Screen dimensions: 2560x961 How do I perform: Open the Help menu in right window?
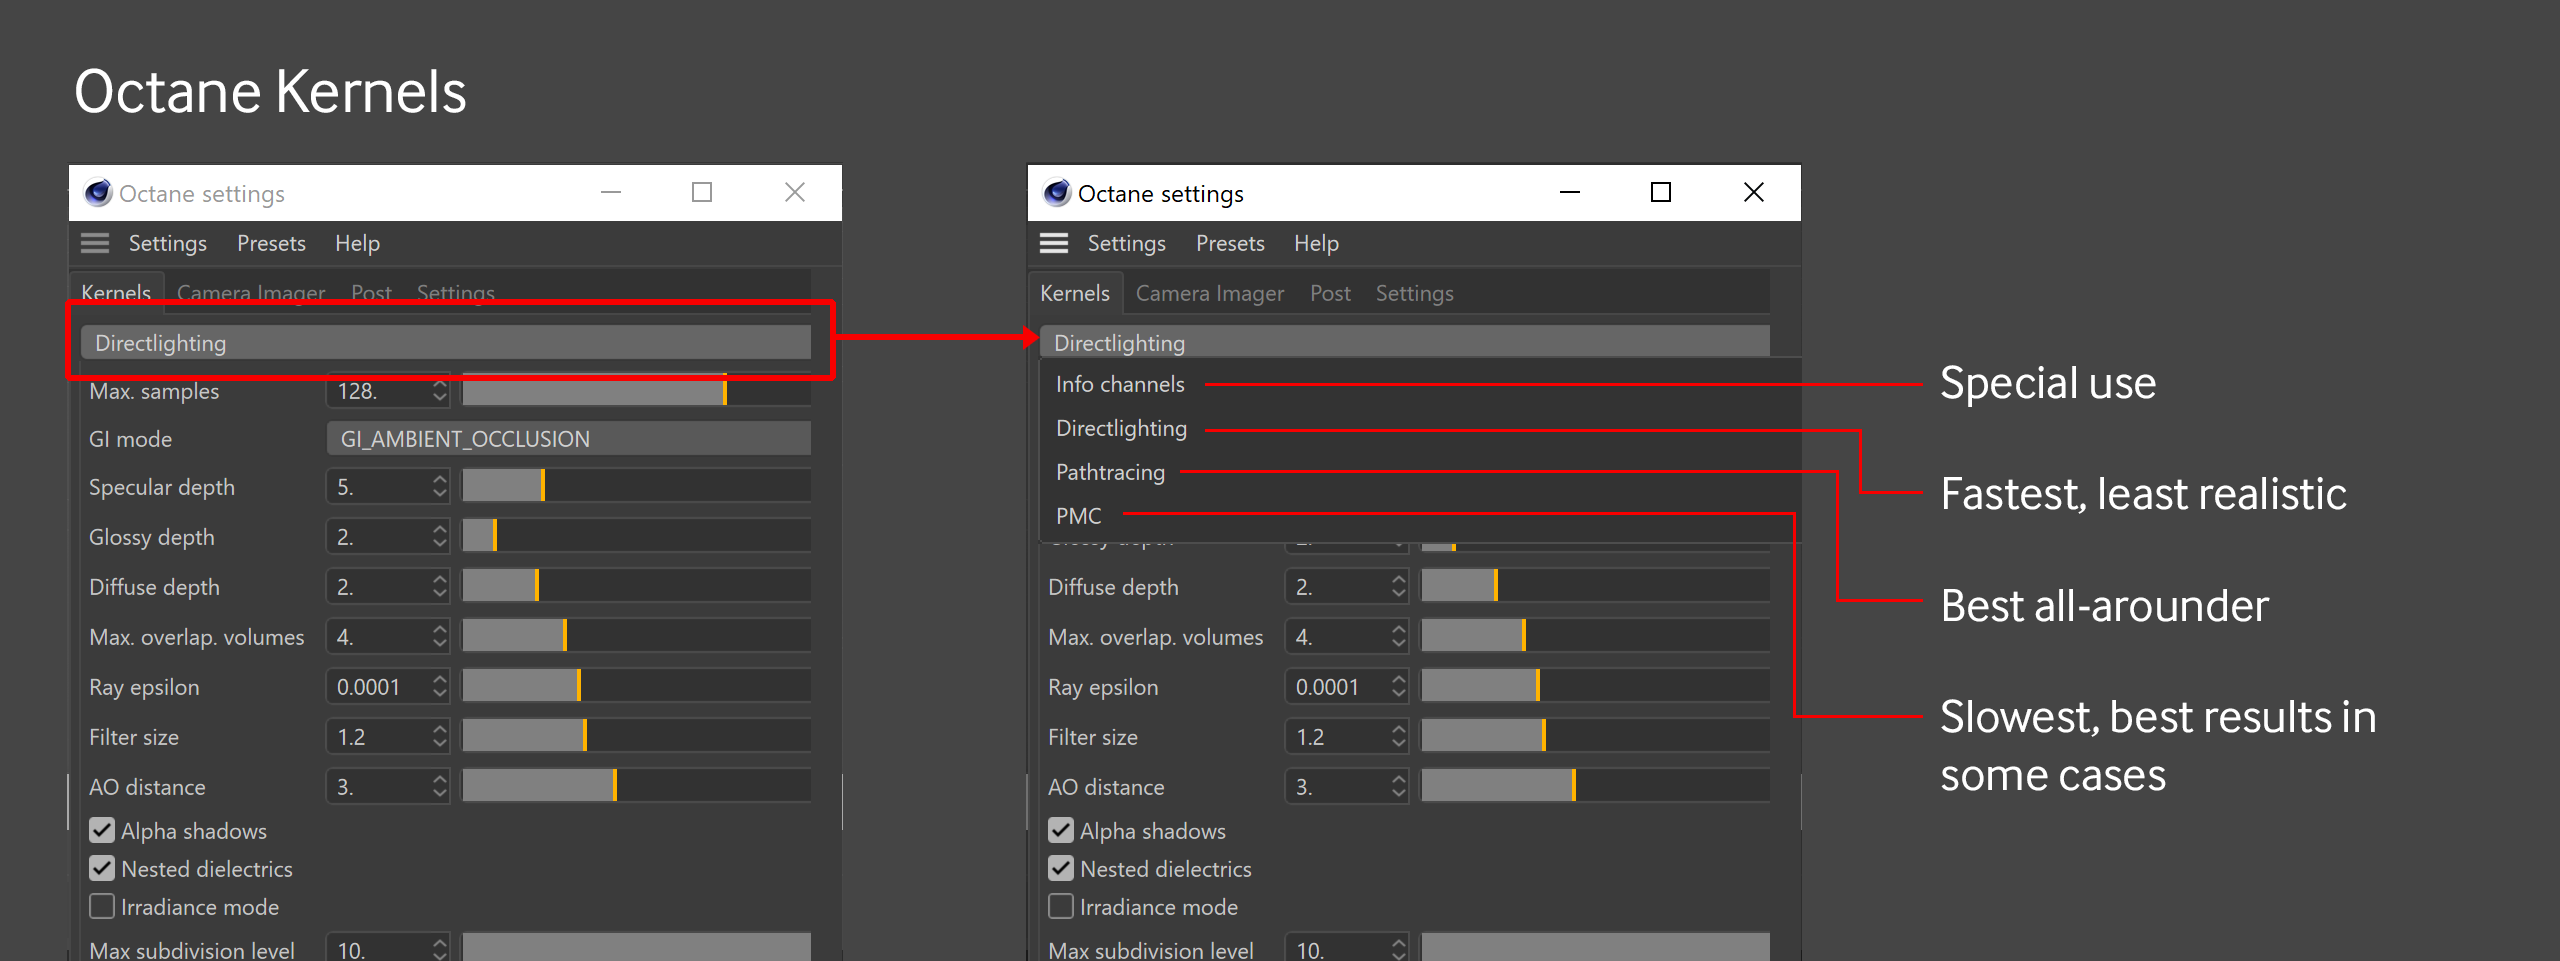1315,243
